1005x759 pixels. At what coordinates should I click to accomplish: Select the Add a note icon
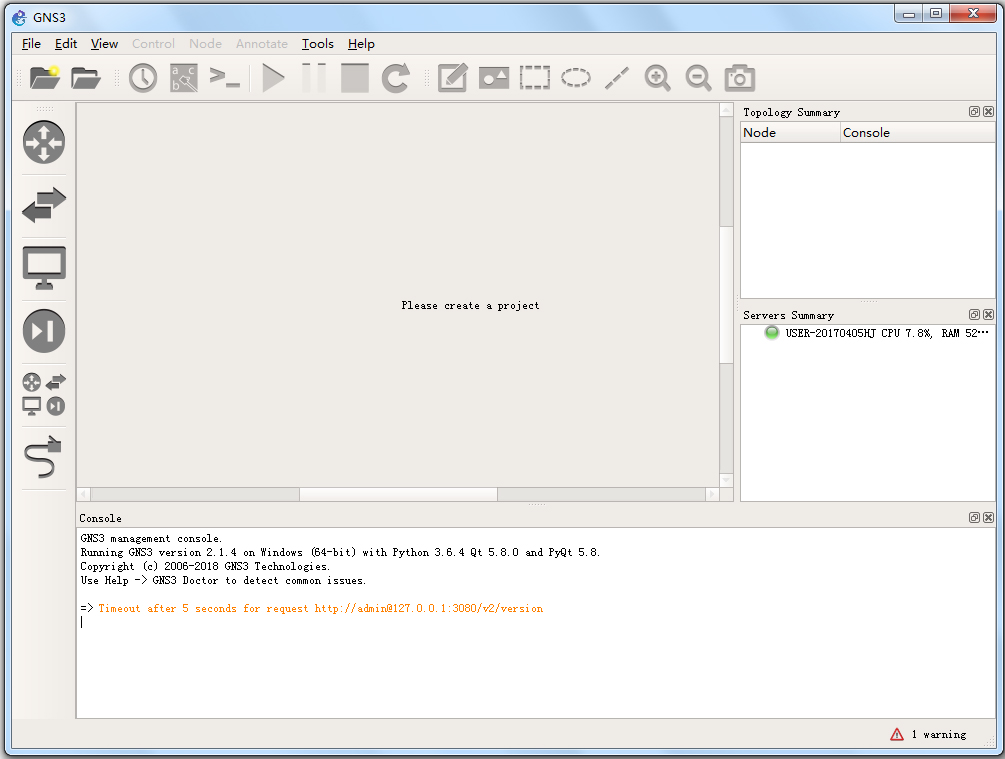click(x=453, y=78)
